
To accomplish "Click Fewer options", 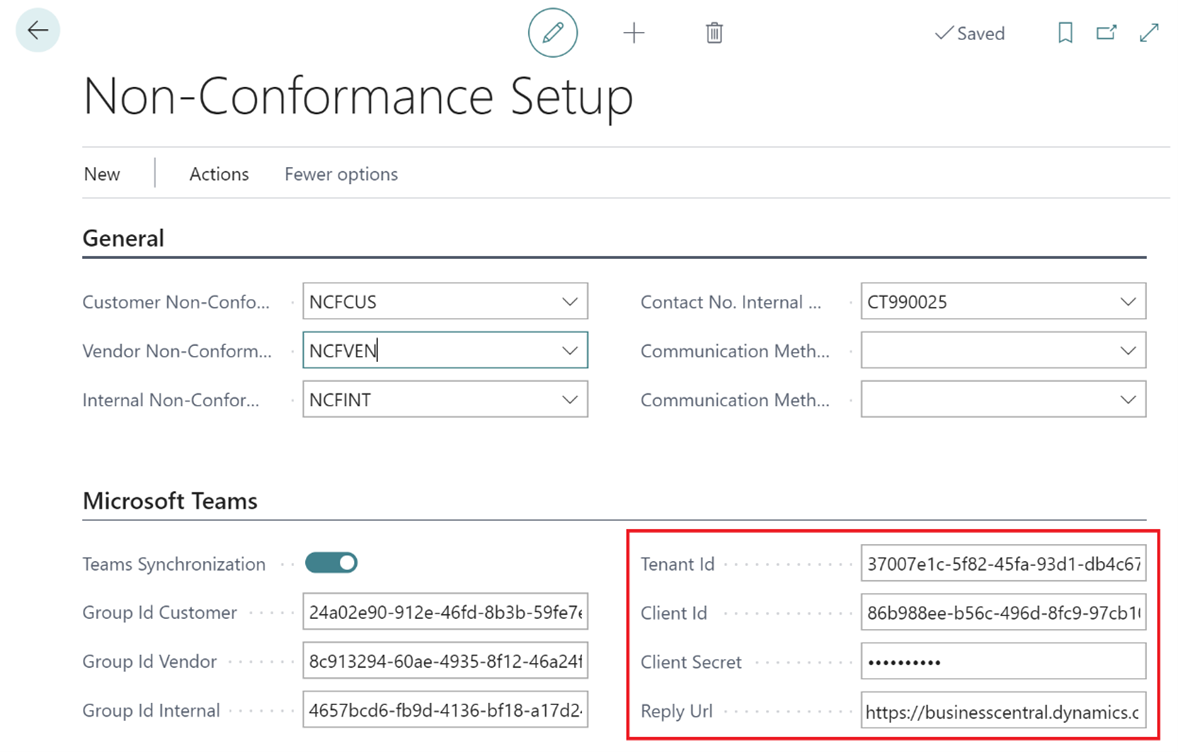I will pyautogui.click(x=341, y=174).
